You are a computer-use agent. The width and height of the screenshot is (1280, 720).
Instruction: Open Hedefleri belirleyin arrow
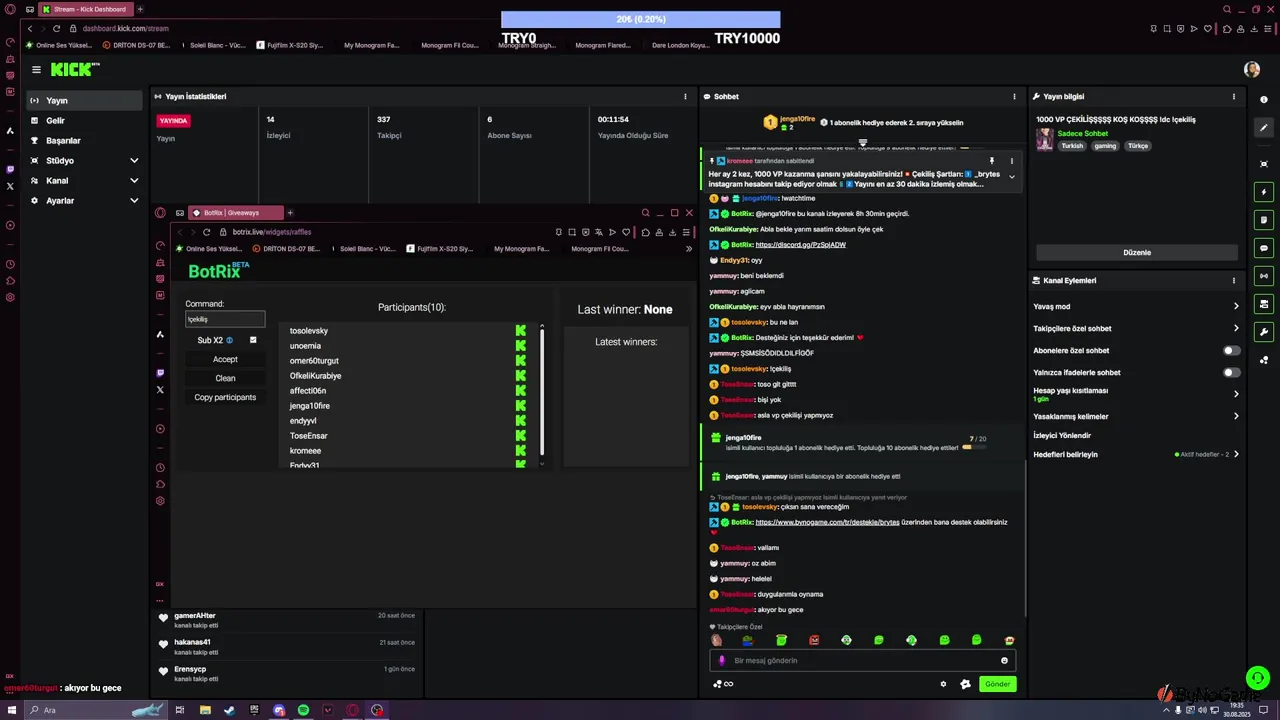click(x=1236, y=454)
